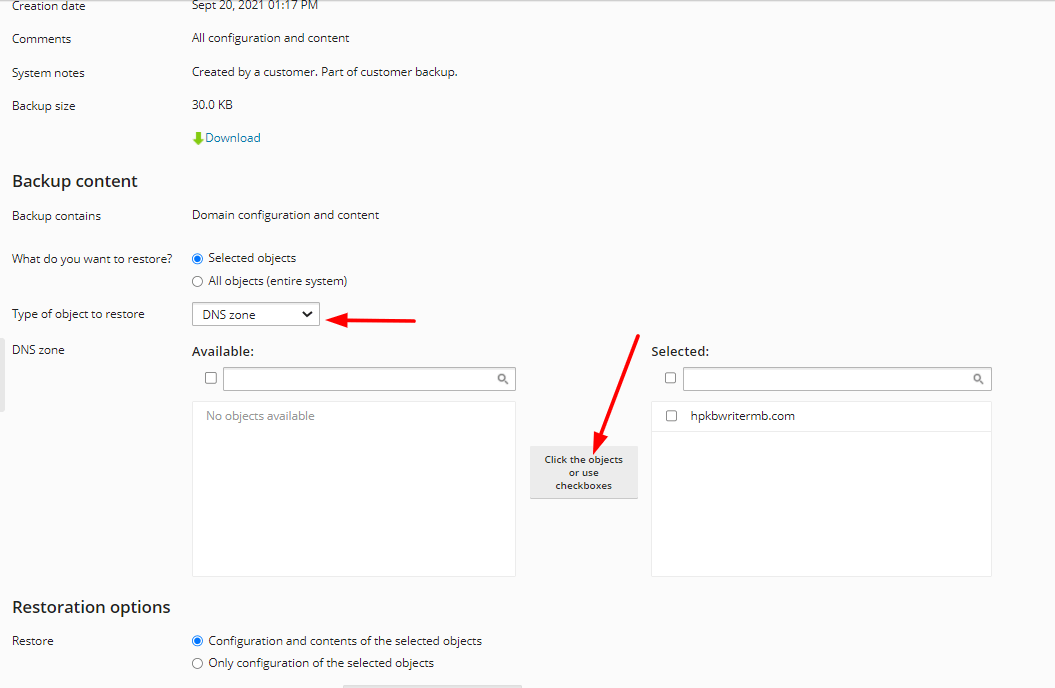Open the "Type of object to restore" dropdown
The image size is (1055, 688).
255,313
